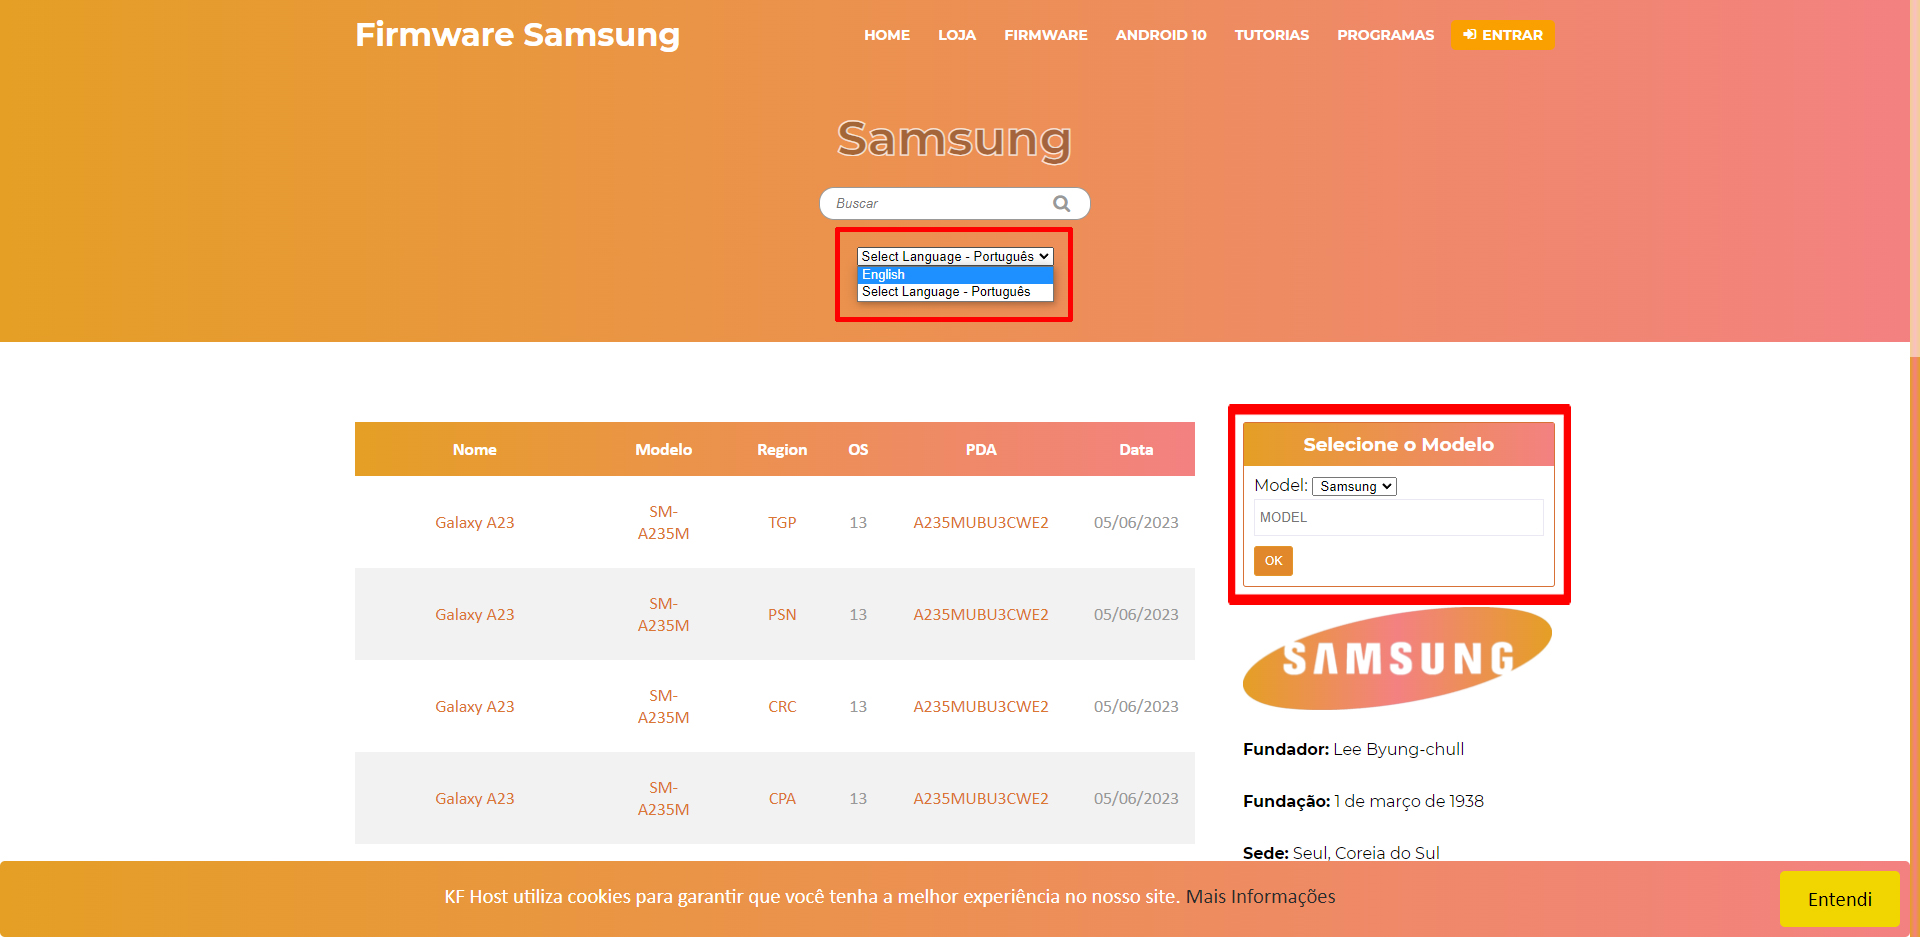The height and width of the screenshot is (937, 1920).
Task: Open Galaxy A23 link in TGP row
Action: tap(474, 523)
